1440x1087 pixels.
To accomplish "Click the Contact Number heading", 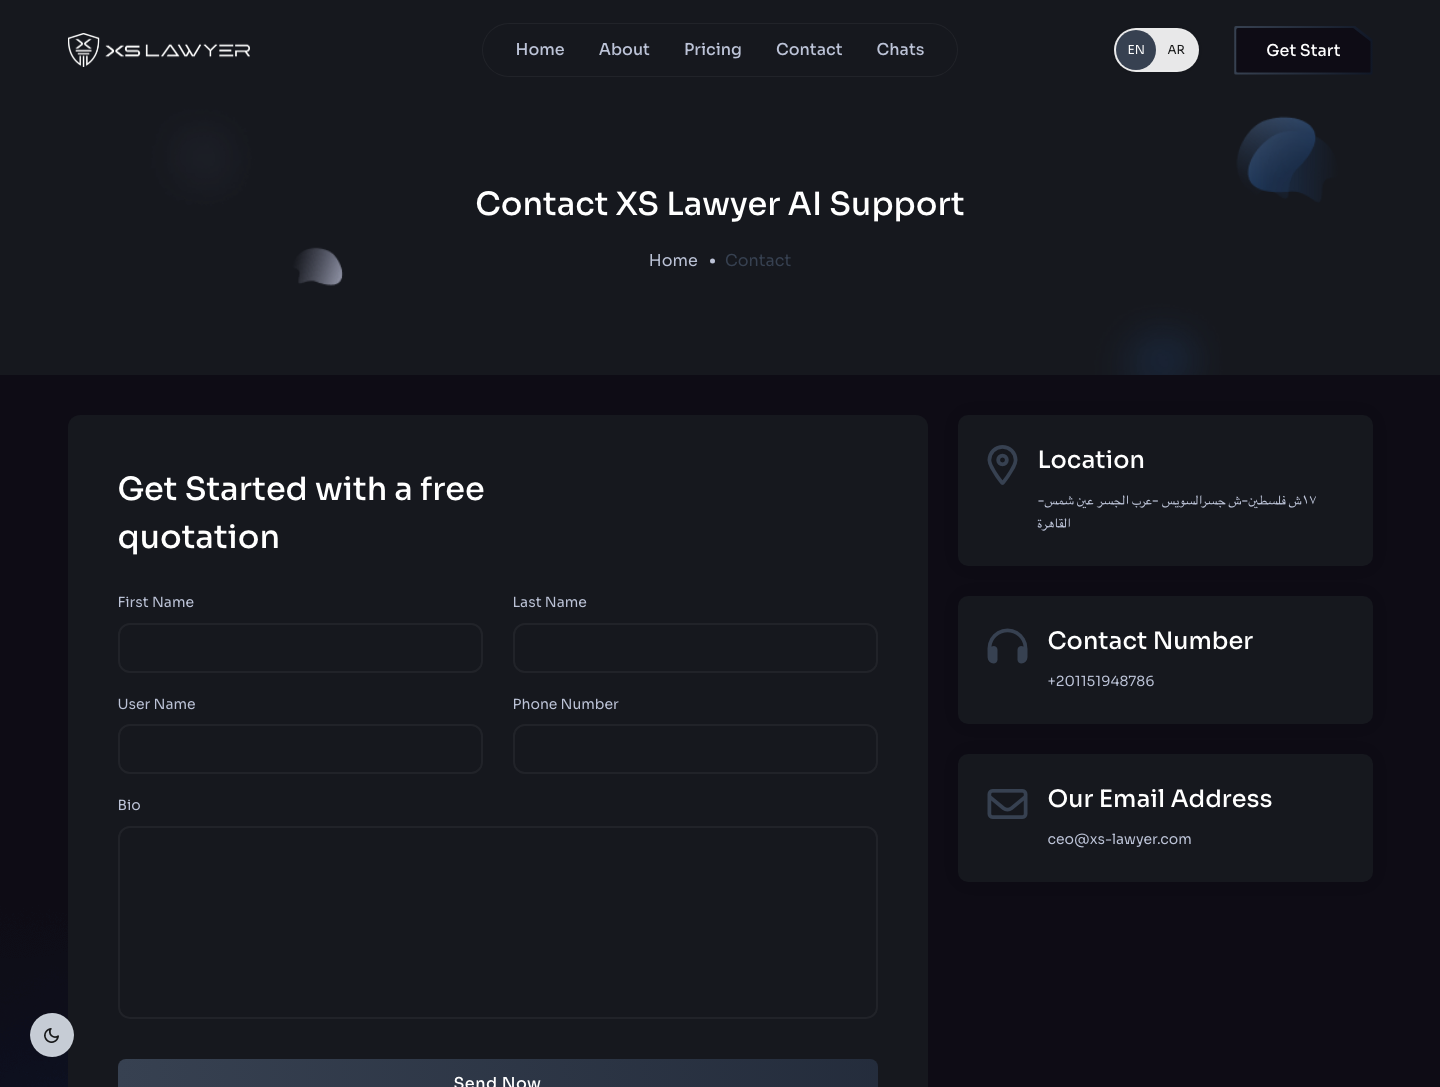I will coord(1150,641).
